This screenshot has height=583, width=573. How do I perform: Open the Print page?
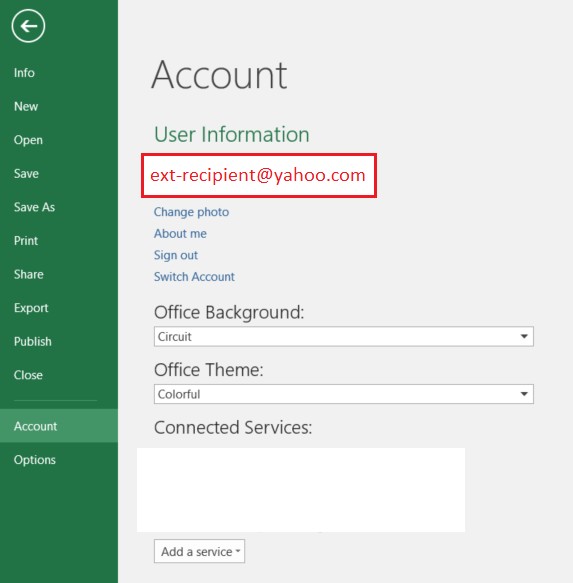pyautogui.click(x=26, y=241)
